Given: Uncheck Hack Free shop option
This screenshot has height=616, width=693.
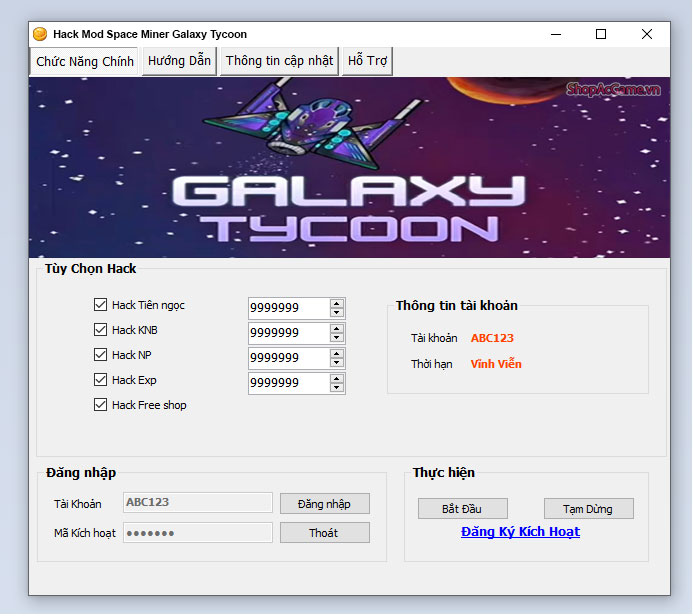Looking at the screenshot, I should (100, 405).
